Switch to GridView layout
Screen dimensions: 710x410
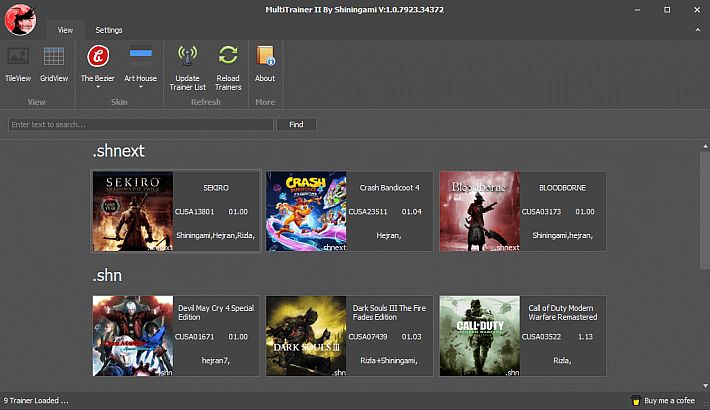click(x=53, y=64)
